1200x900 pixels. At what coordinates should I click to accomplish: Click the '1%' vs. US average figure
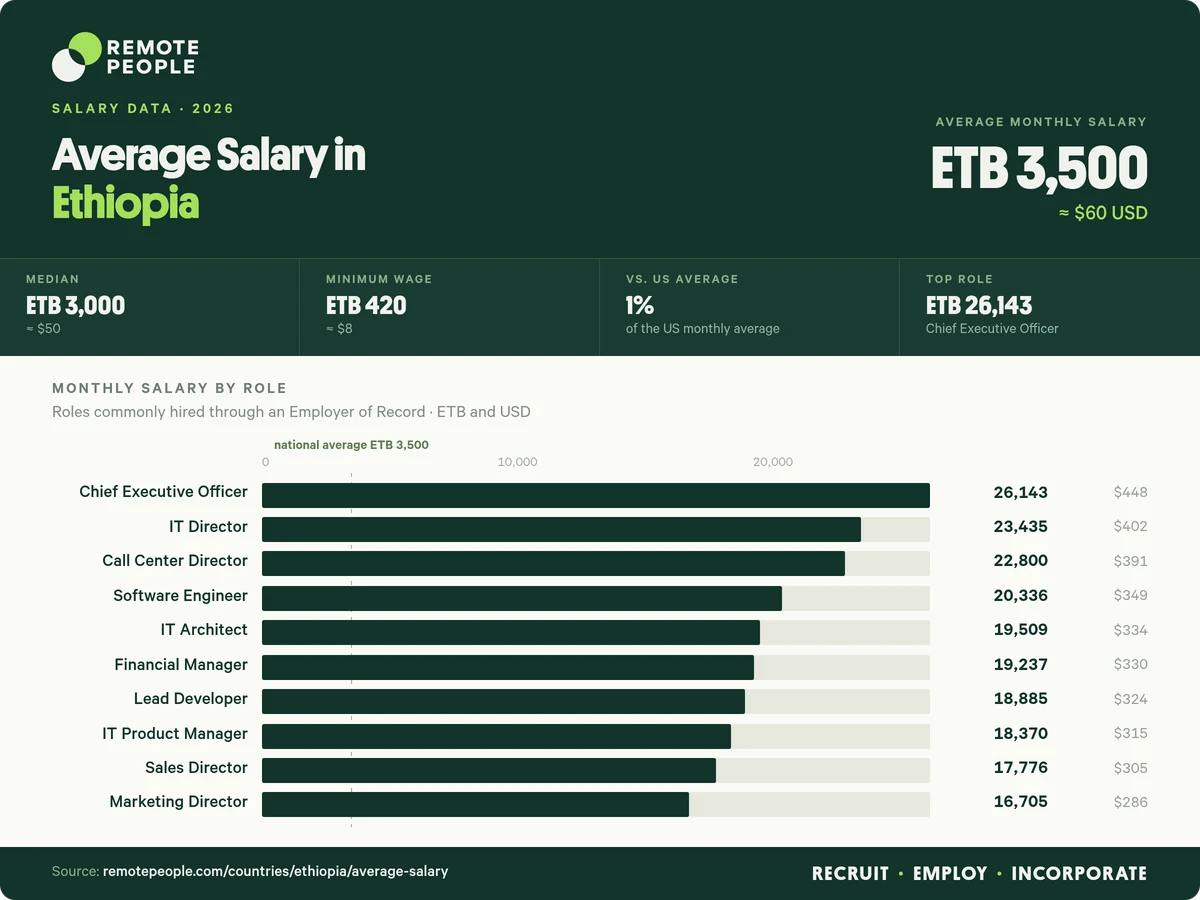click(x=640, y=306)
